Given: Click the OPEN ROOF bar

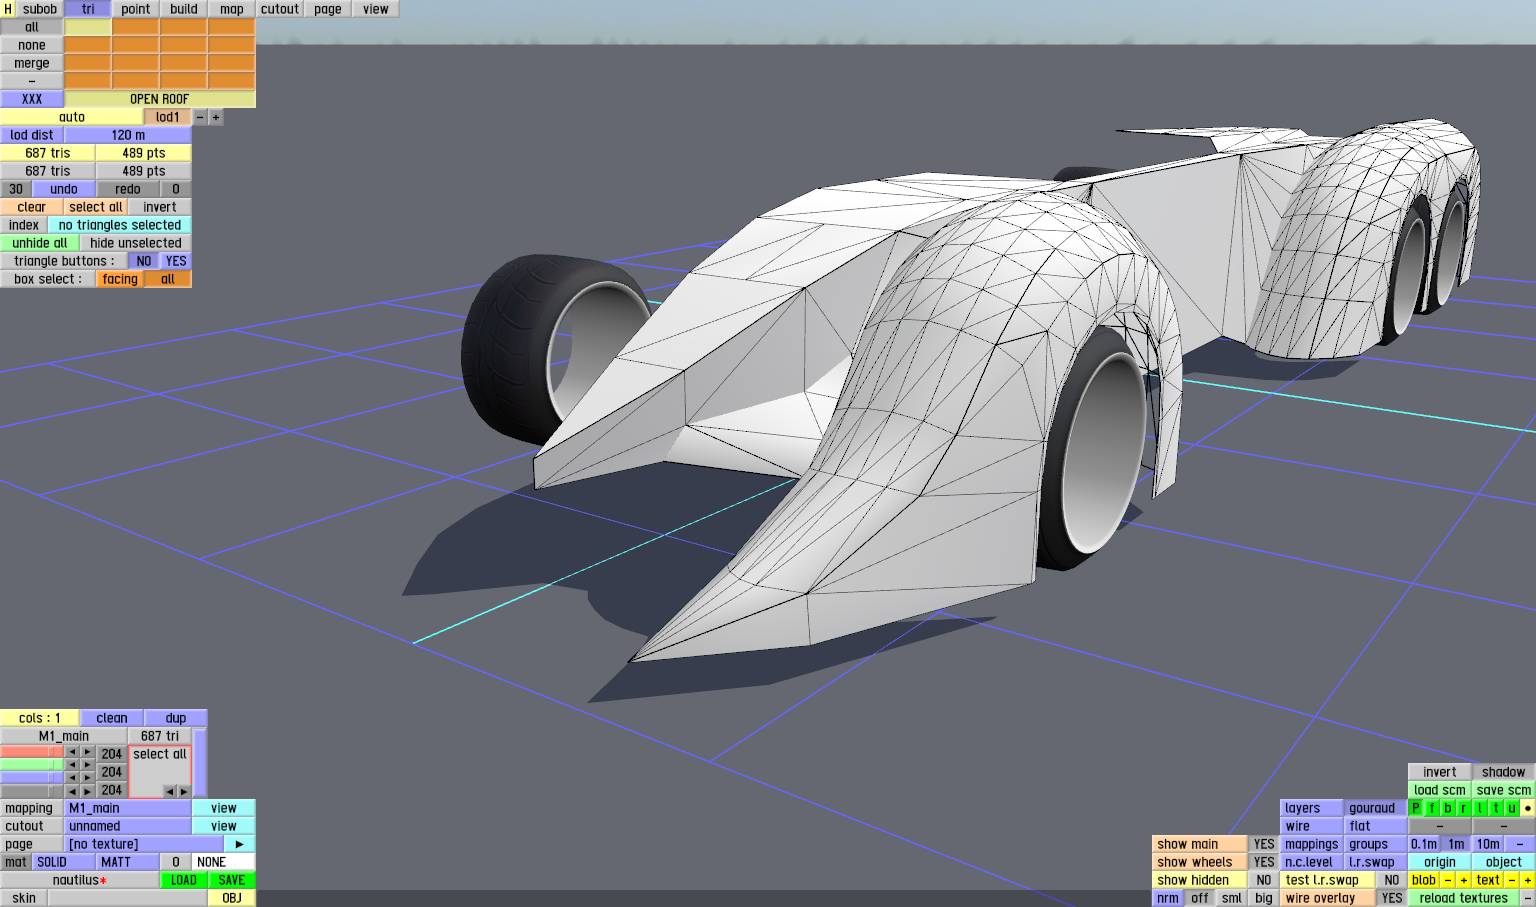Looking at the screenshot, I should [x=160, y=99].
